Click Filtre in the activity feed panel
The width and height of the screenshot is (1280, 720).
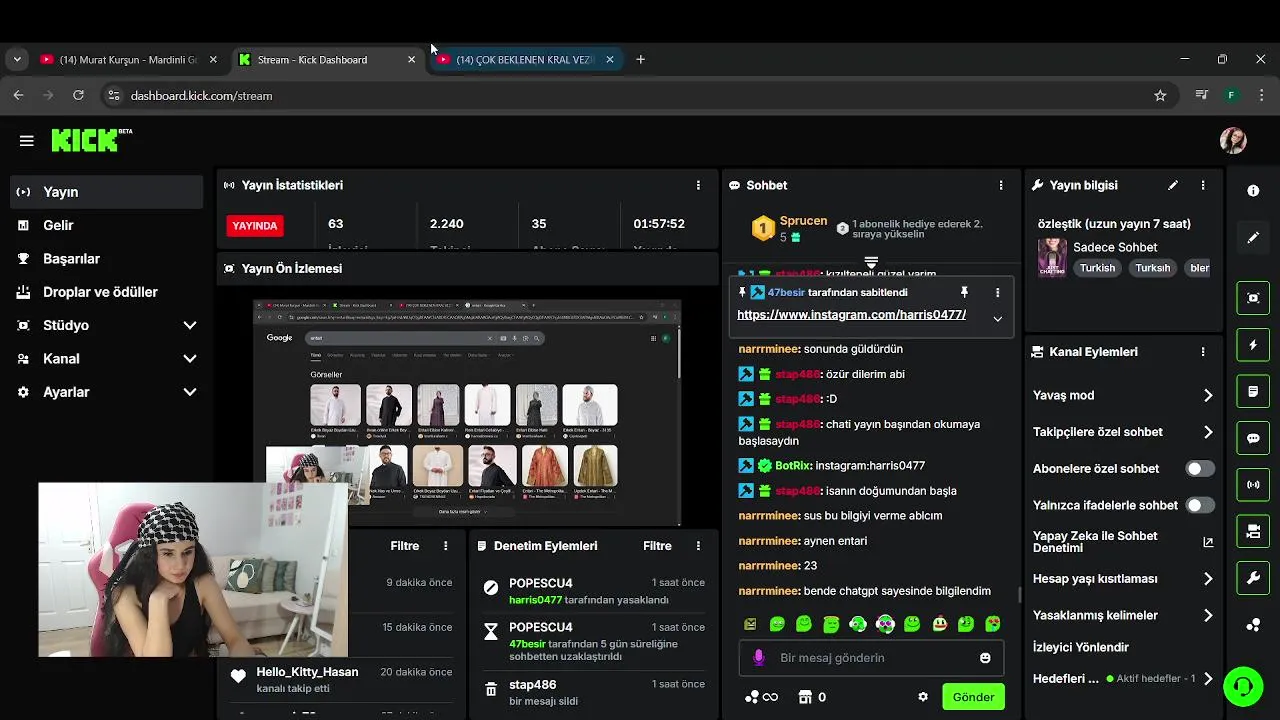(x=404, y=546)
